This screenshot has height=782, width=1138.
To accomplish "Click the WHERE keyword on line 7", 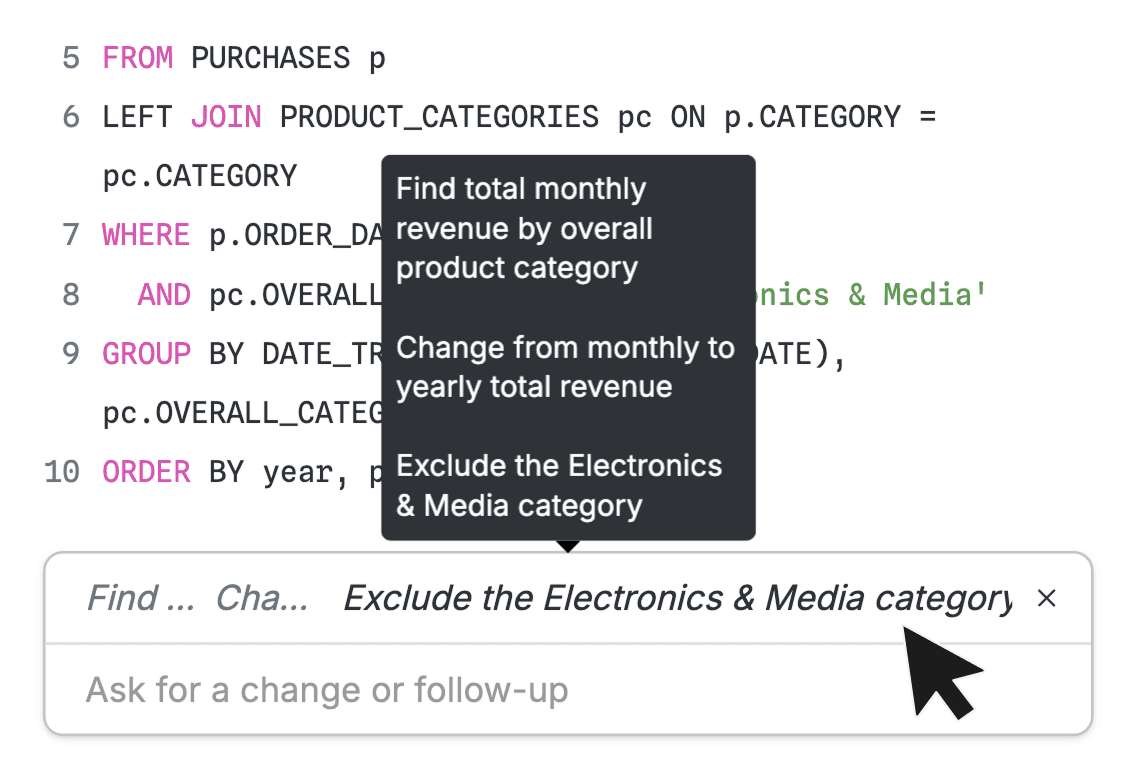I will (x=146, y=235).
